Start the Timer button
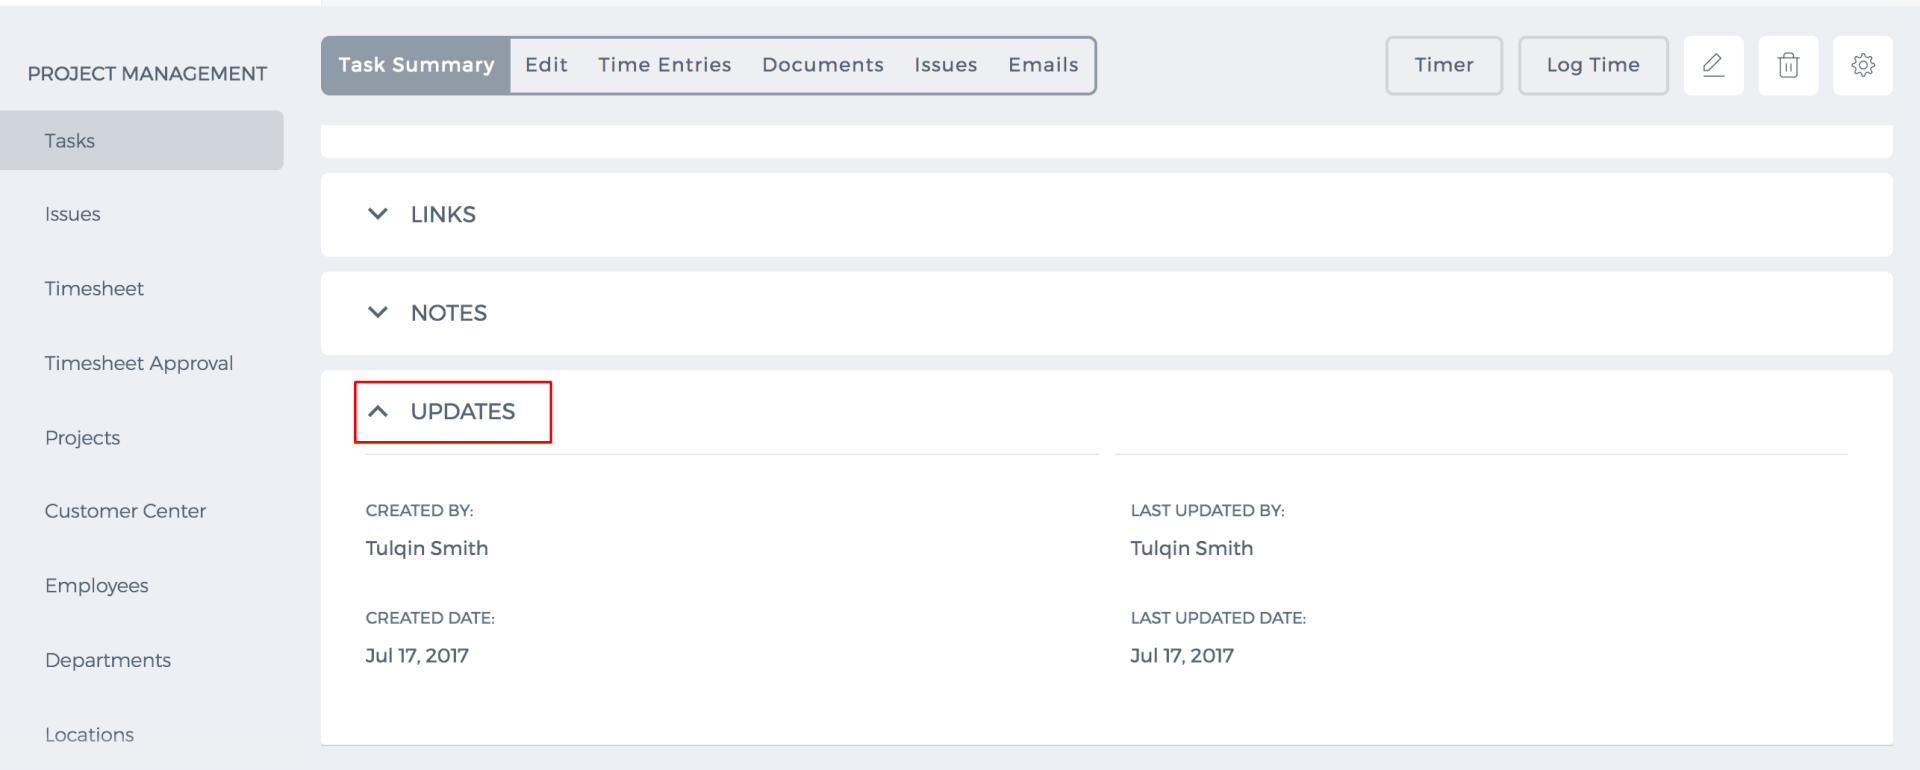This screenshot has width=1920, height=770. [x=1444, y=66]
